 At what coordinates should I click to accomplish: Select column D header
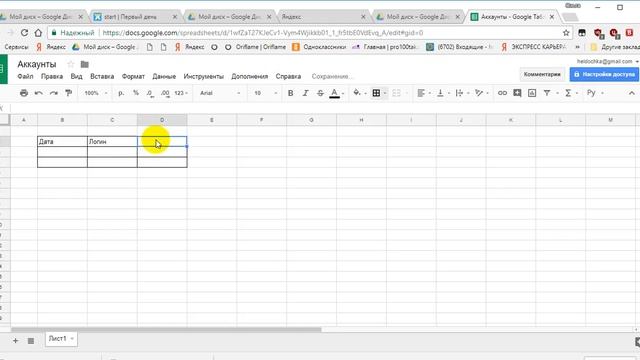[162, 120]
